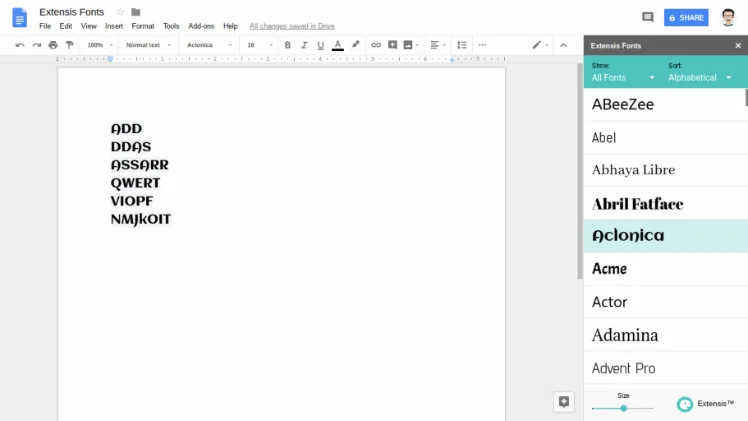This screenshot has height=421, width=748.
Task: Open the text color picker
Action: [338, 45]
